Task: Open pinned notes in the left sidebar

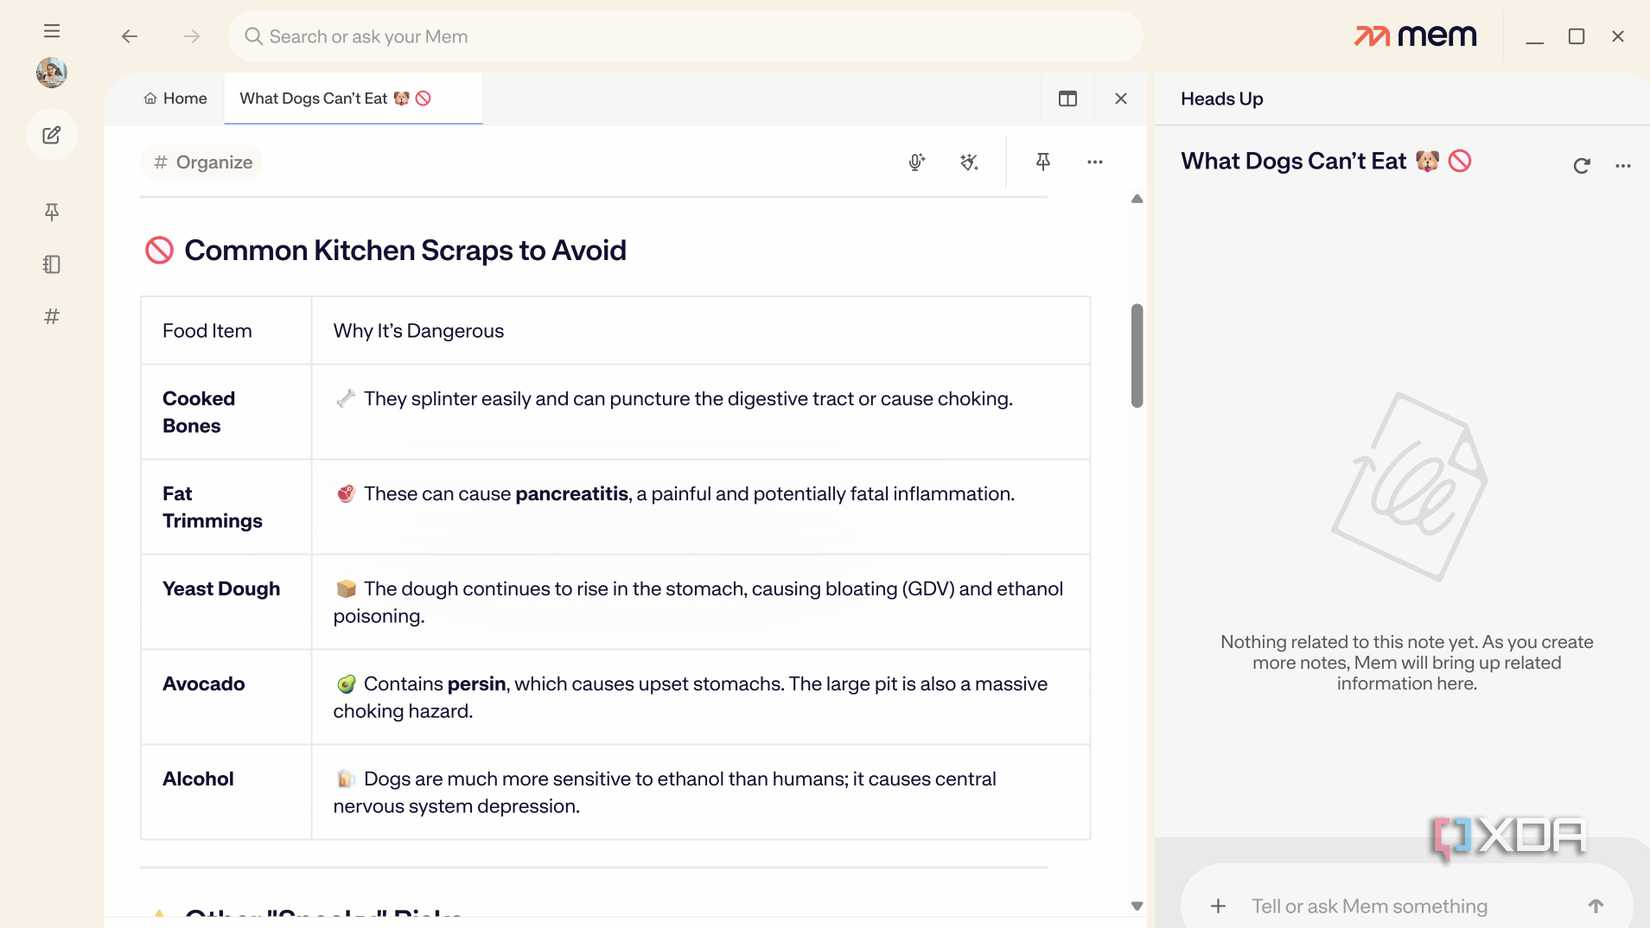Action: click(52, 212)
